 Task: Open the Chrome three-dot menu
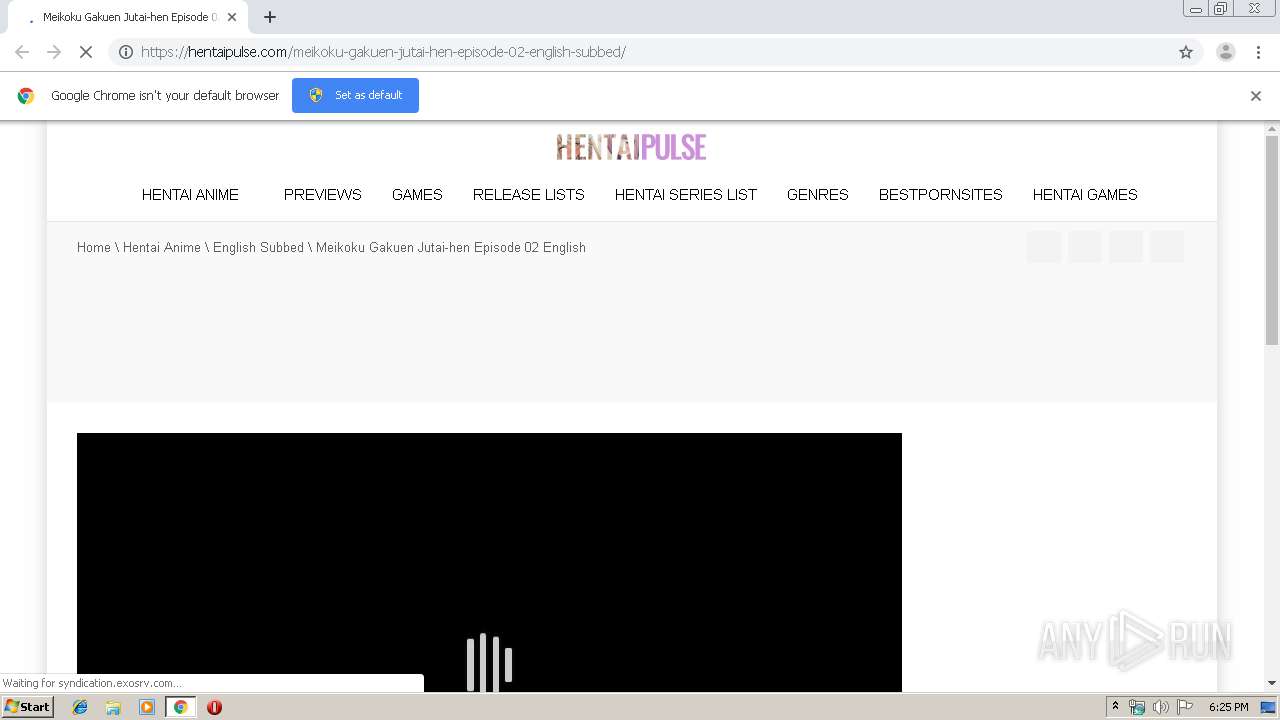tap(1258, 52)
